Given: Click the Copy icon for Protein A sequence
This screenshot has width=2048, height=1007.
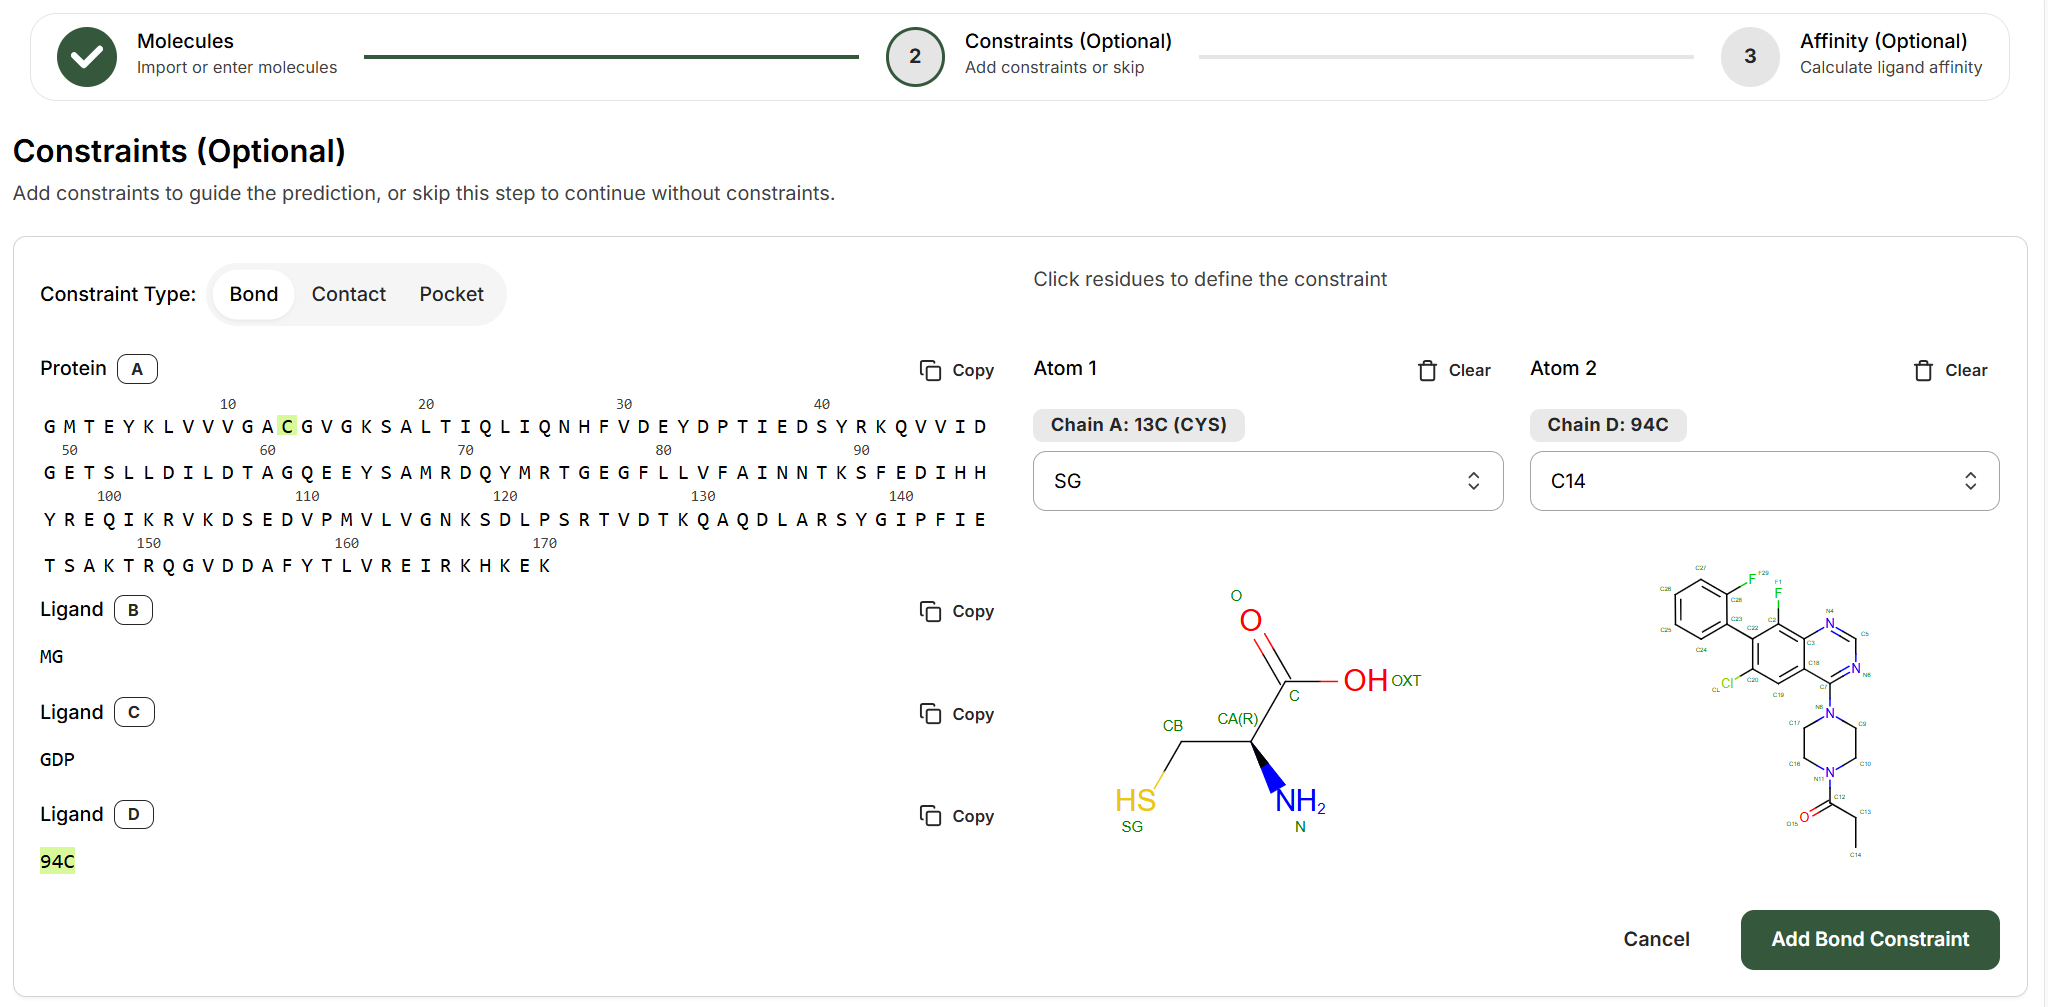Looking at the screenshot, I should tap(932, 370).
